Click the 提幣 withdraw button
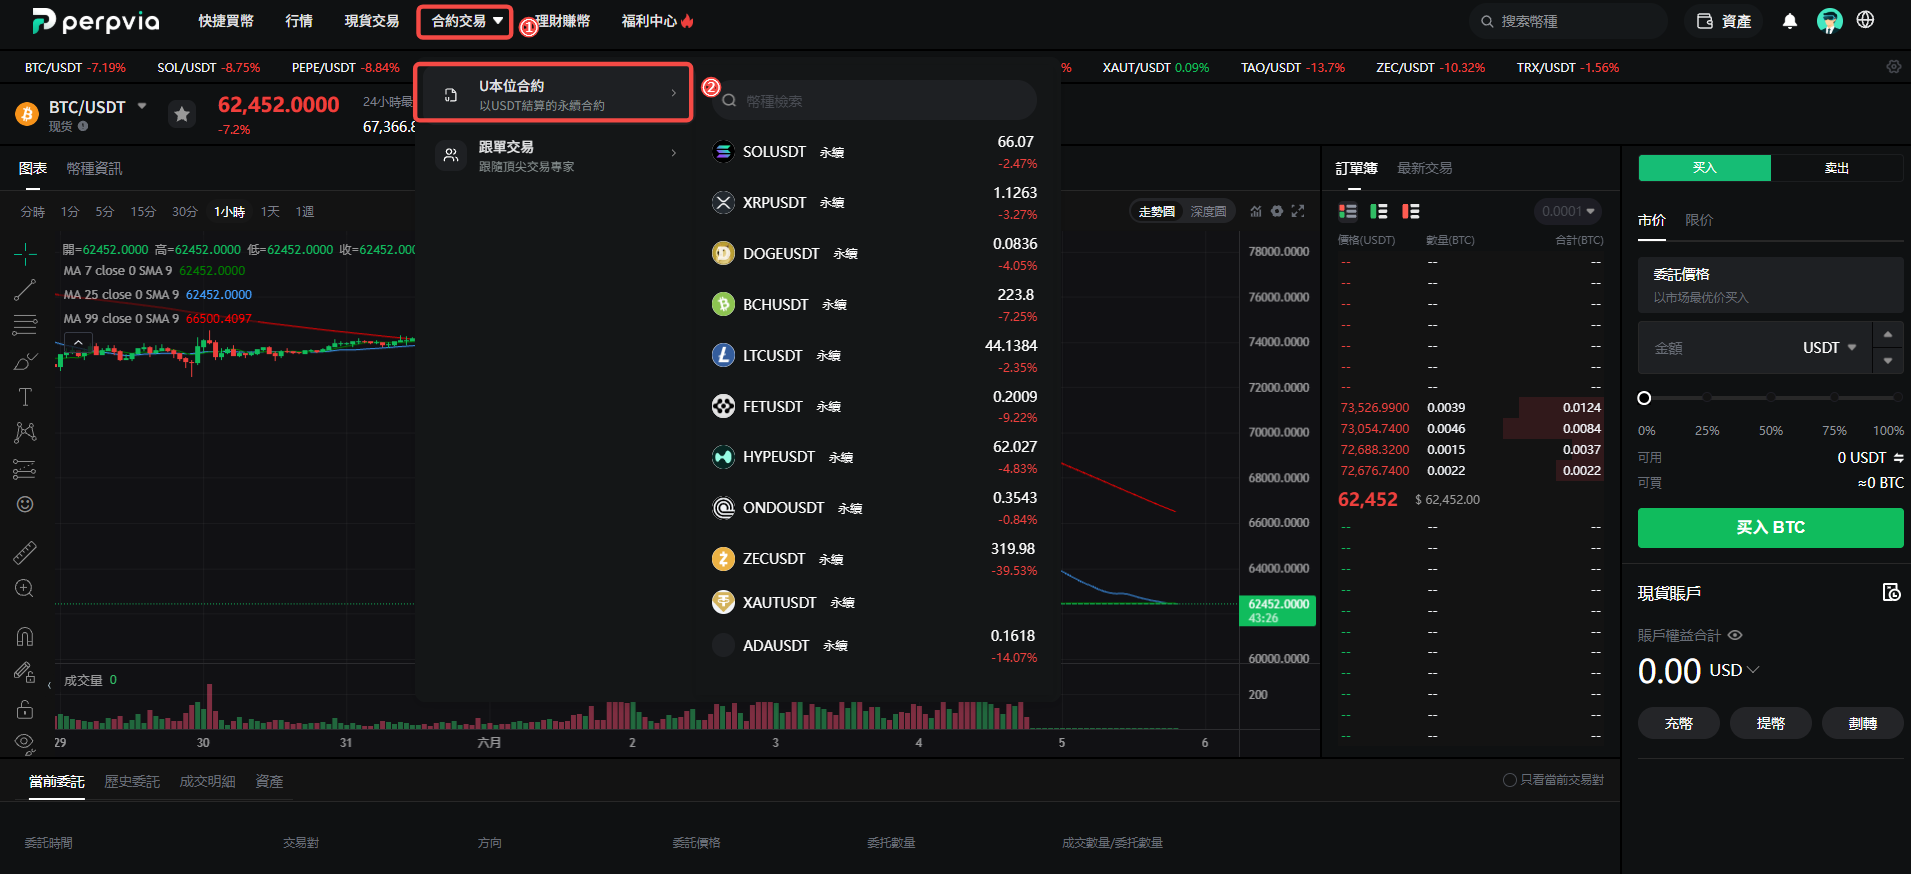Viewport: 1911px width, 874px height. pyautogui.click(x=1771, y=723)
